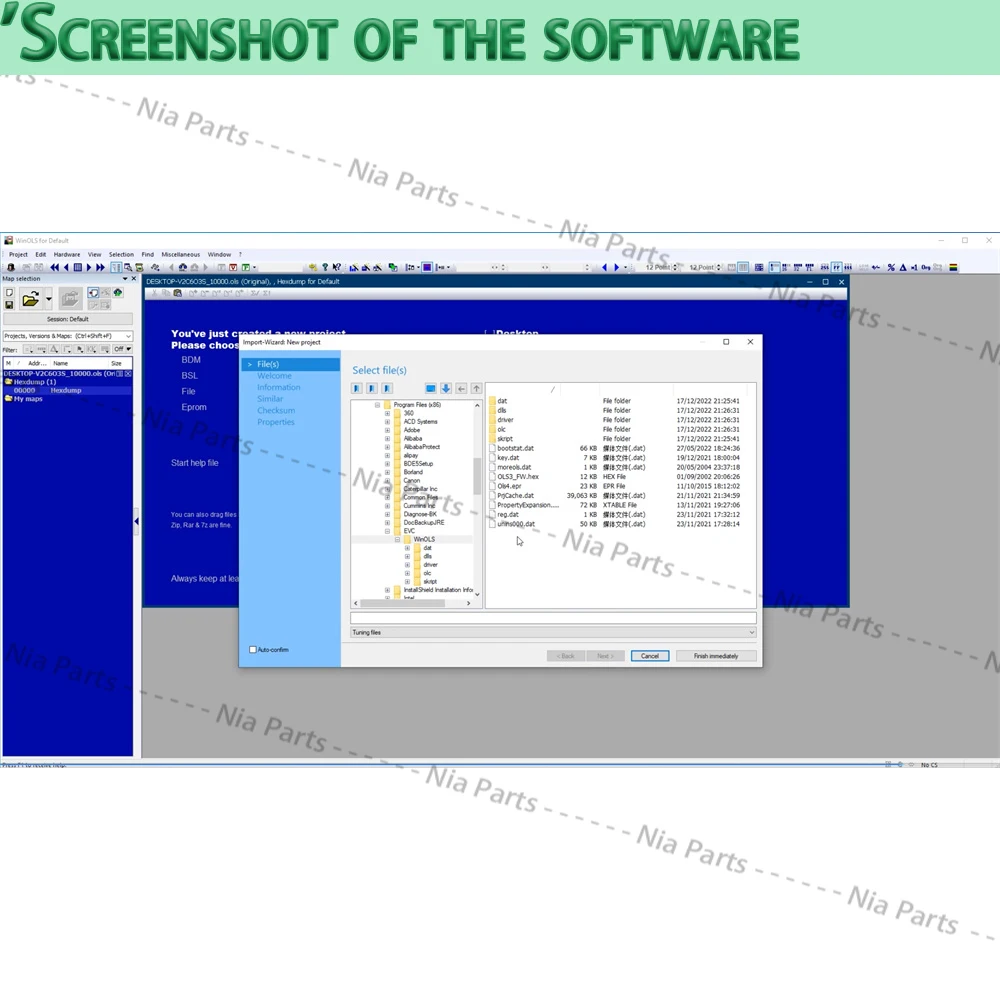1000x1000 pixels.
Task: Select the Ols4.epr file in the list
Action: pyautogui.click(x=509, y=486)
